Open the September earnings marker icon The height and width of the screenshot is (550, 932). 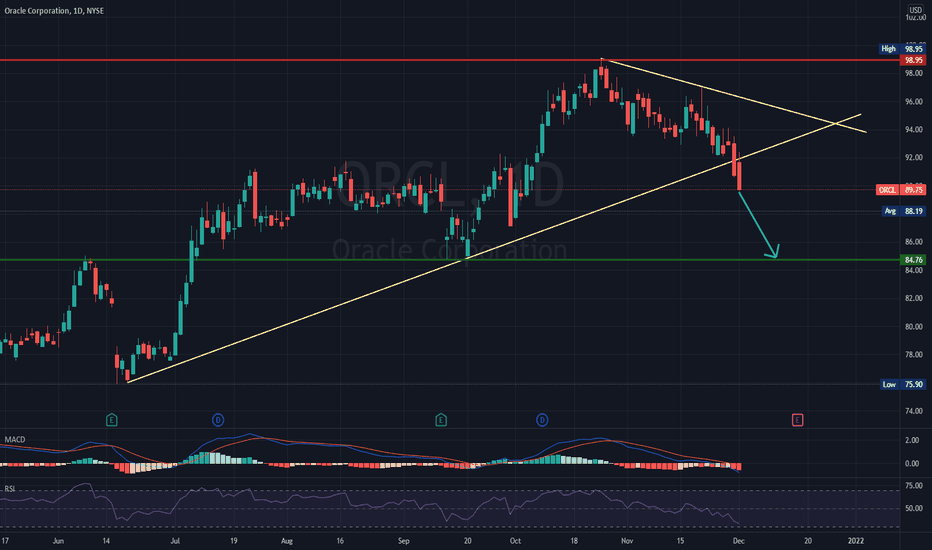click(x=441, y=420)
